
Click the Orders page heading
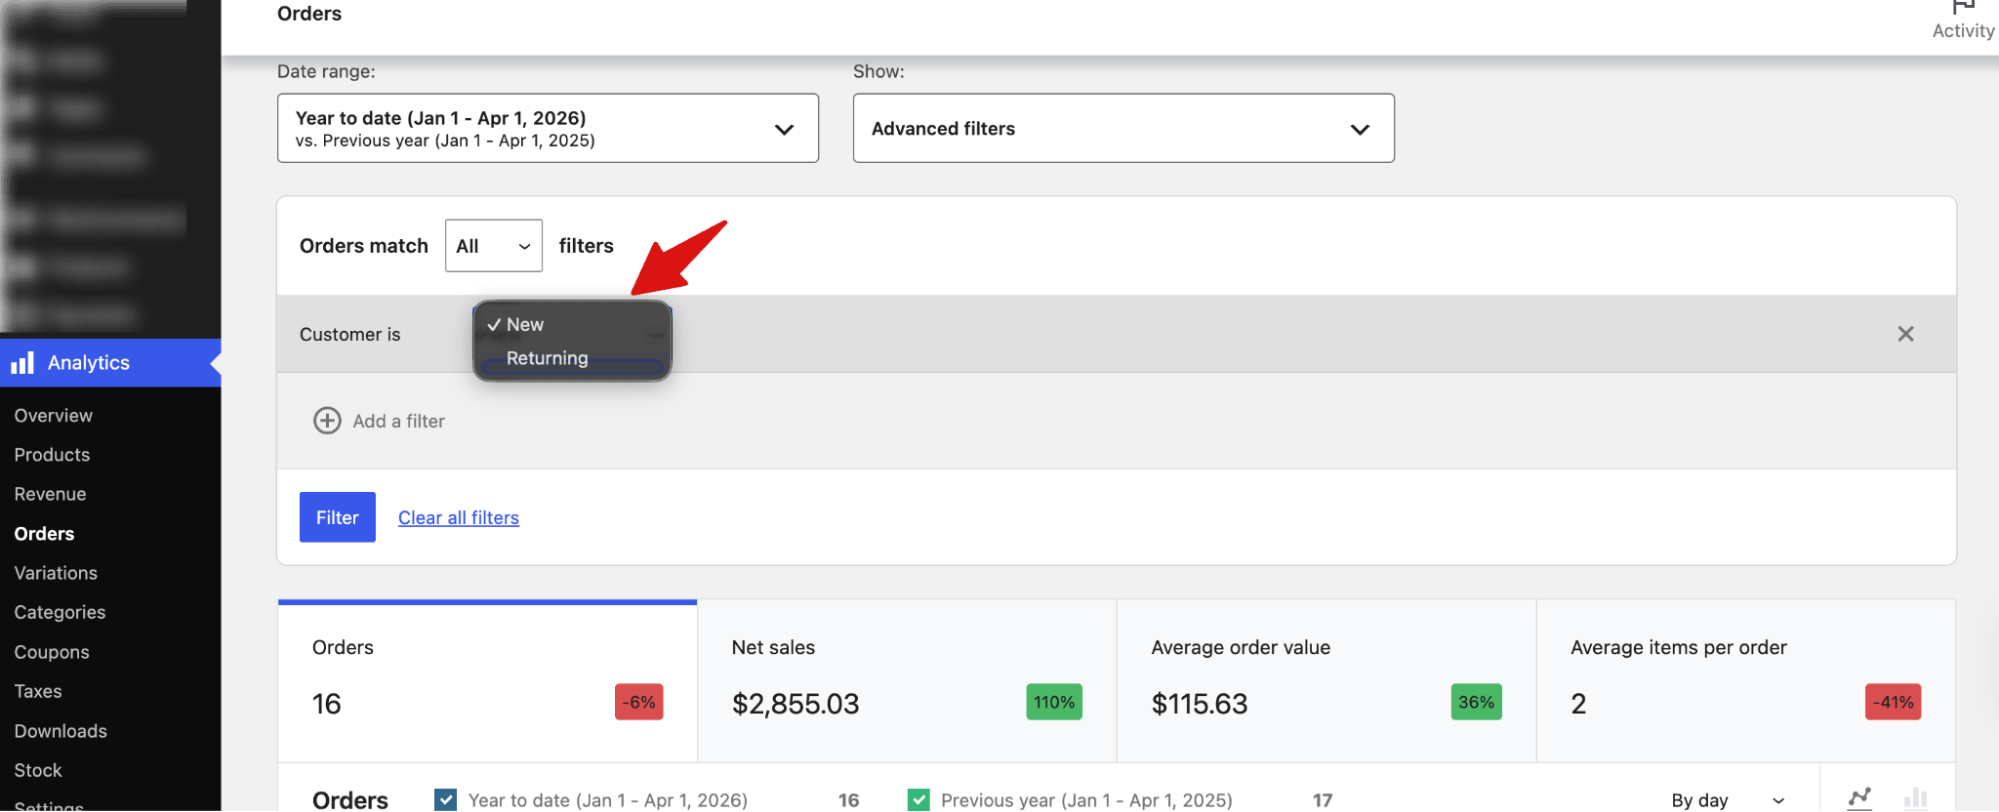309,14
